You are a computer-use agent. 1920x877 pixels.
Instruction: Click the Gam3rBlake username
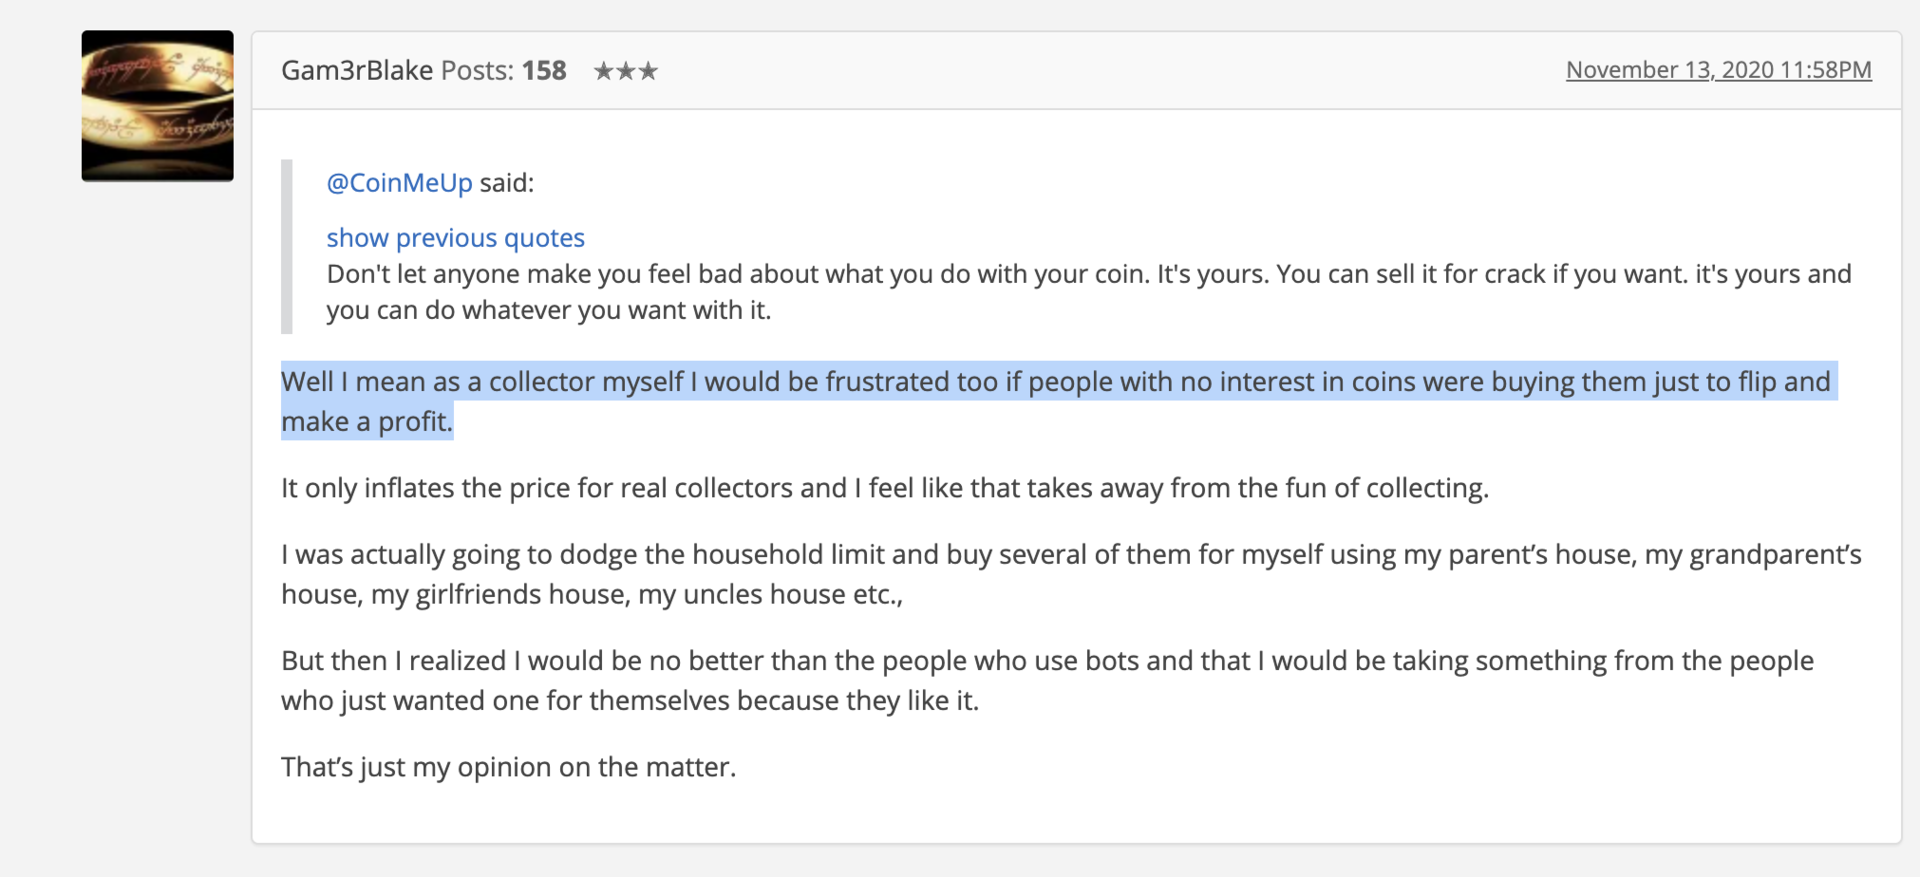[356, 70]
